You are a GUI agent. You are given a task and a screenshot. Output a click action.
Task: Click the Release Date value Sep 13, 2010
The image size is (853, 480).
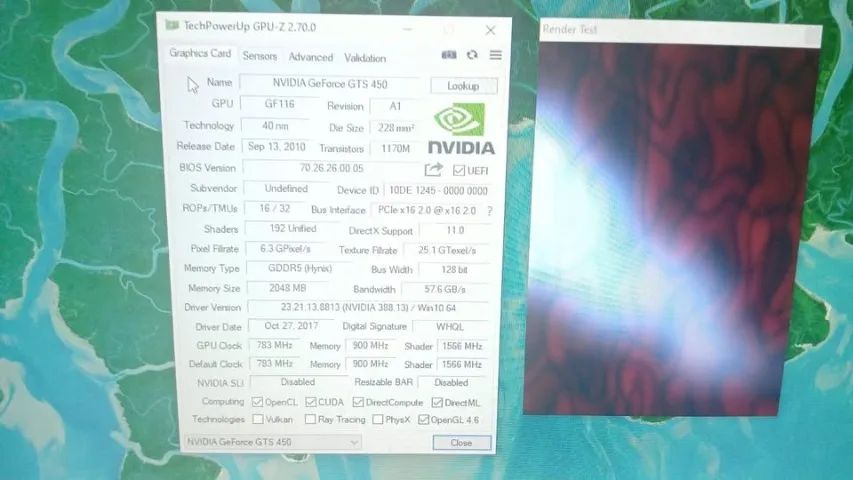pos(276,146)
